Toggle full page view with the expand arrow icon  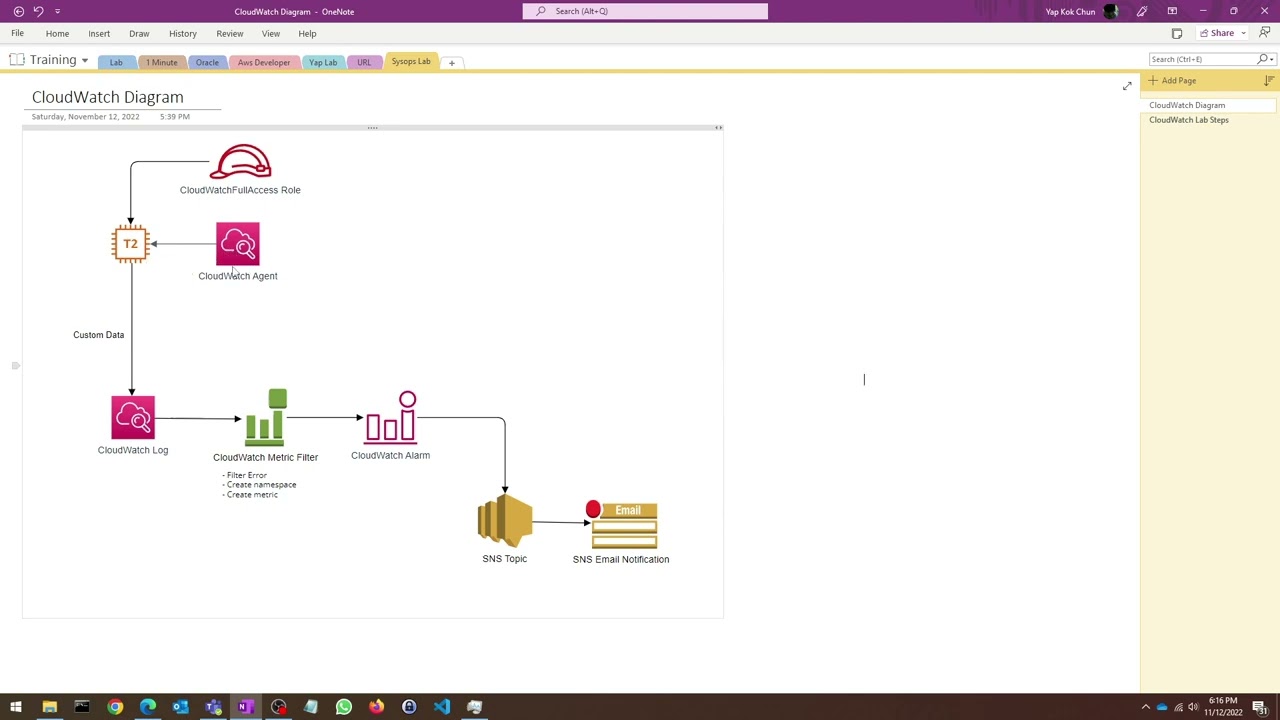(x=1127, y=86)
